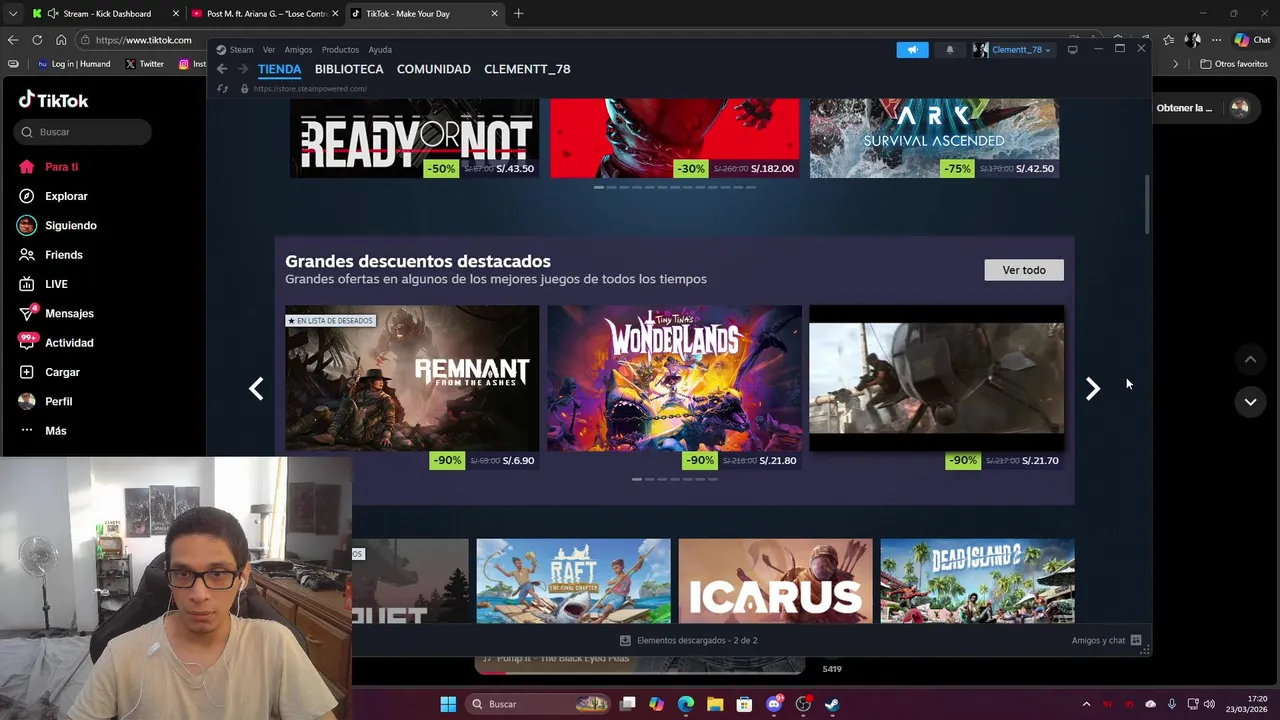Switch to Stream - Kick Dashboard tab
Viewport: 1280px width, 720px height.
coord(105,14)
